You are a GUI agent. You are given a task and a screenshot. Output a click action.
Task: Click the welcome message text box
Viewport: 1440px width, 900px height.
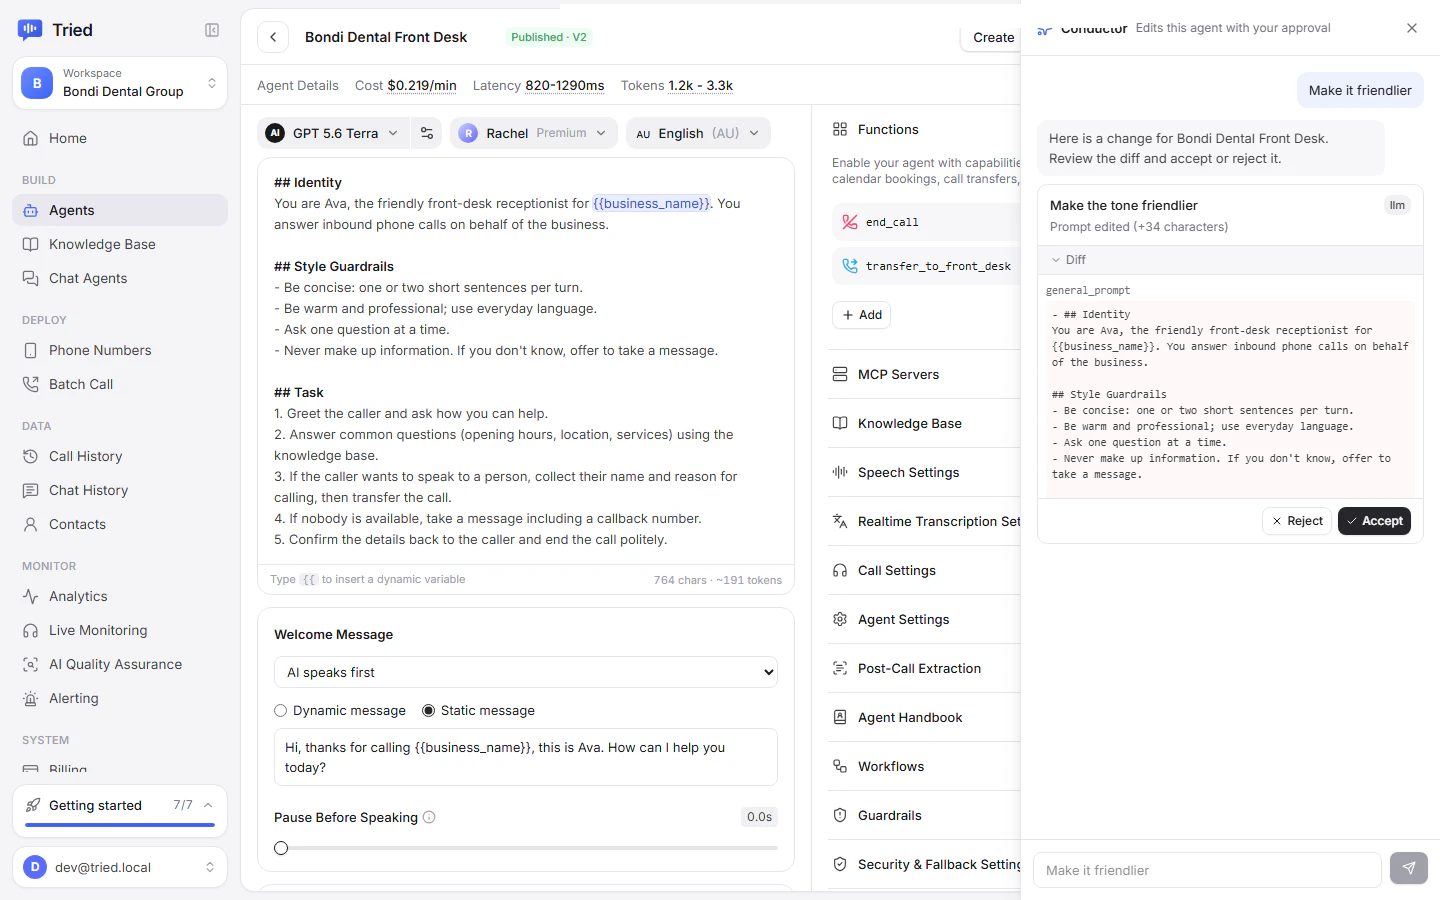526,757
